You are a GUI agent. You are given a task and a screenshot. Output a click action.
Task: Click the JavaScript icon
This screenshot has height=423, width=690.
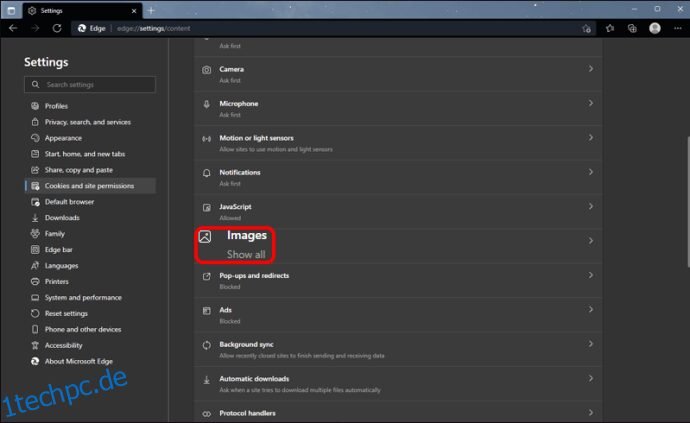coord(206,207)
